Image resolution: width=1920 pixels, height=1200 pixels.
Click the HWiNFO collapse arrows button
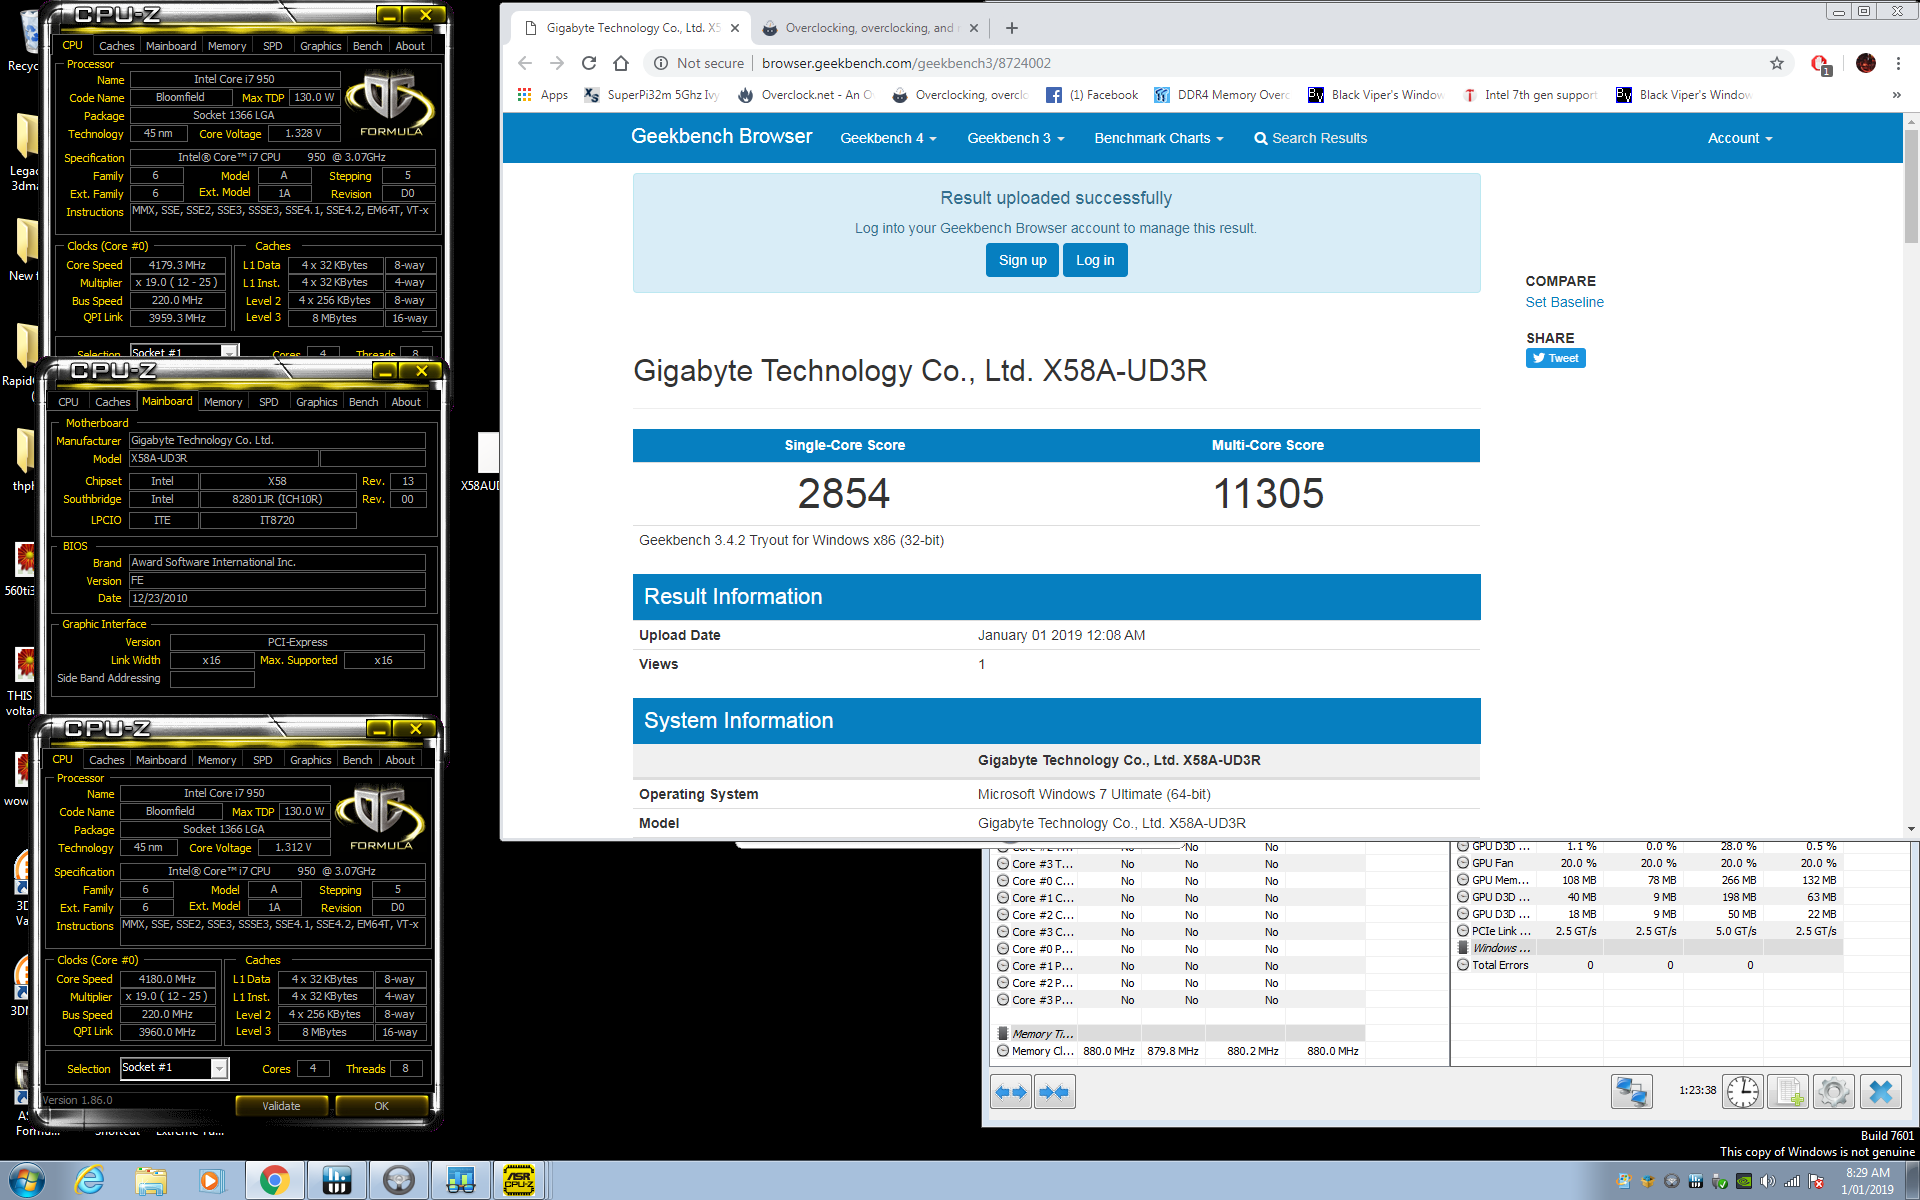[1054, 1092]
